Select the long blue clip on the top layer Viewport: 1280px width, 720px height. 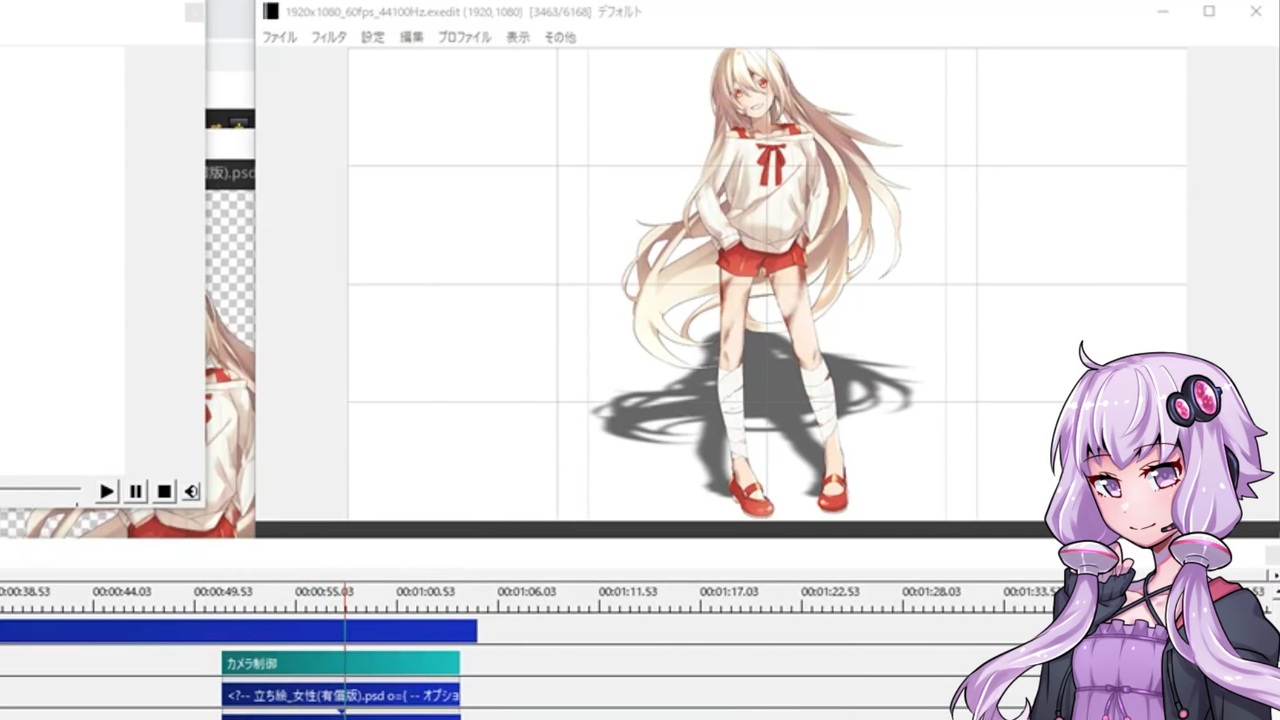coord(238,631)
